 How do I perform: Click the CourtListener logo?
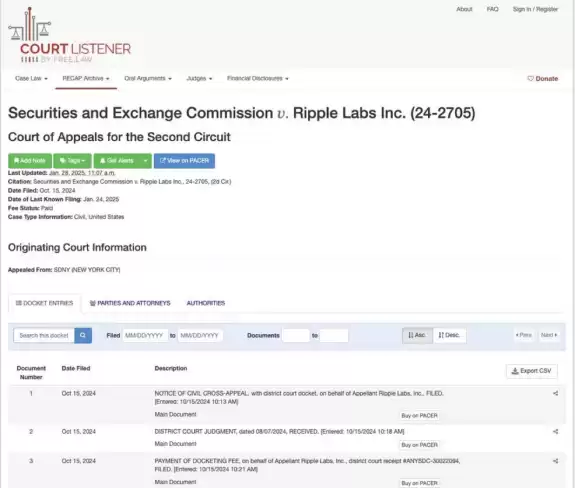(x=69, y=35)
